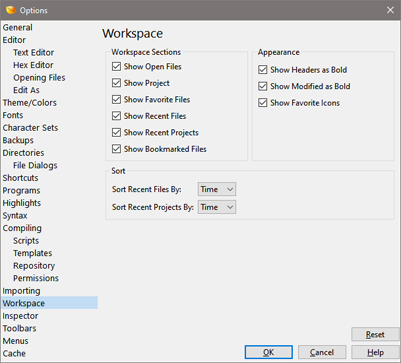Open the Compiling category
Screen dimensions: 401x363
(x=22, y=228)
